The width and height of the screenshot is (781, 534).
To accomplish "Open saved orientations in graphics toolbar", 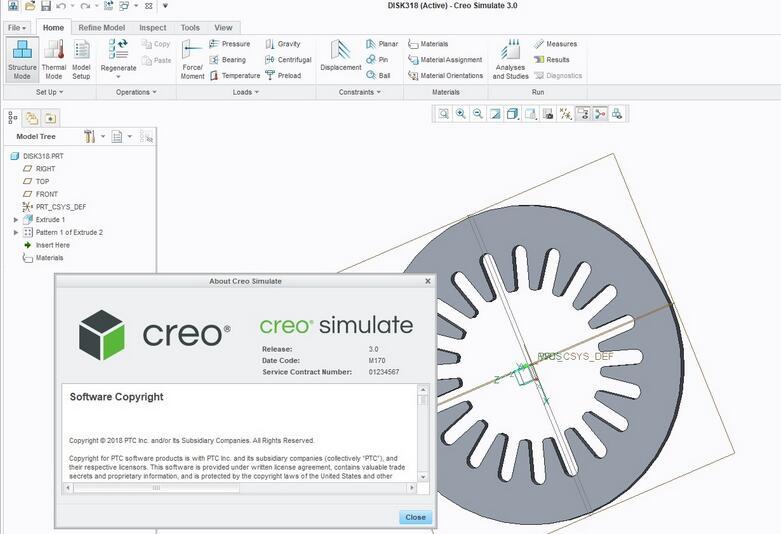I will point(531,114).
